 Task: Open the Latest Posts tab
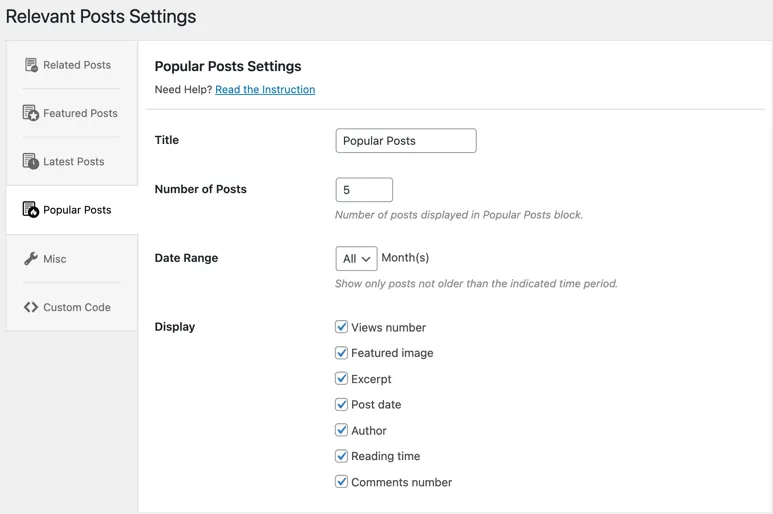(x=73, y=161)
